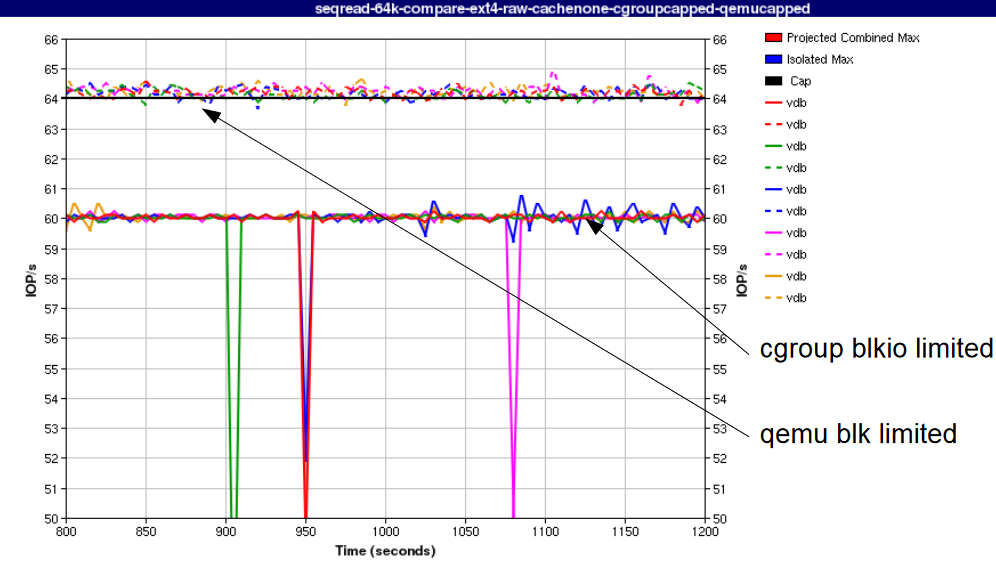This screenshot has width=996, height=562.
Task: Select the solid green vdb legend line
Action: point(772,147)
